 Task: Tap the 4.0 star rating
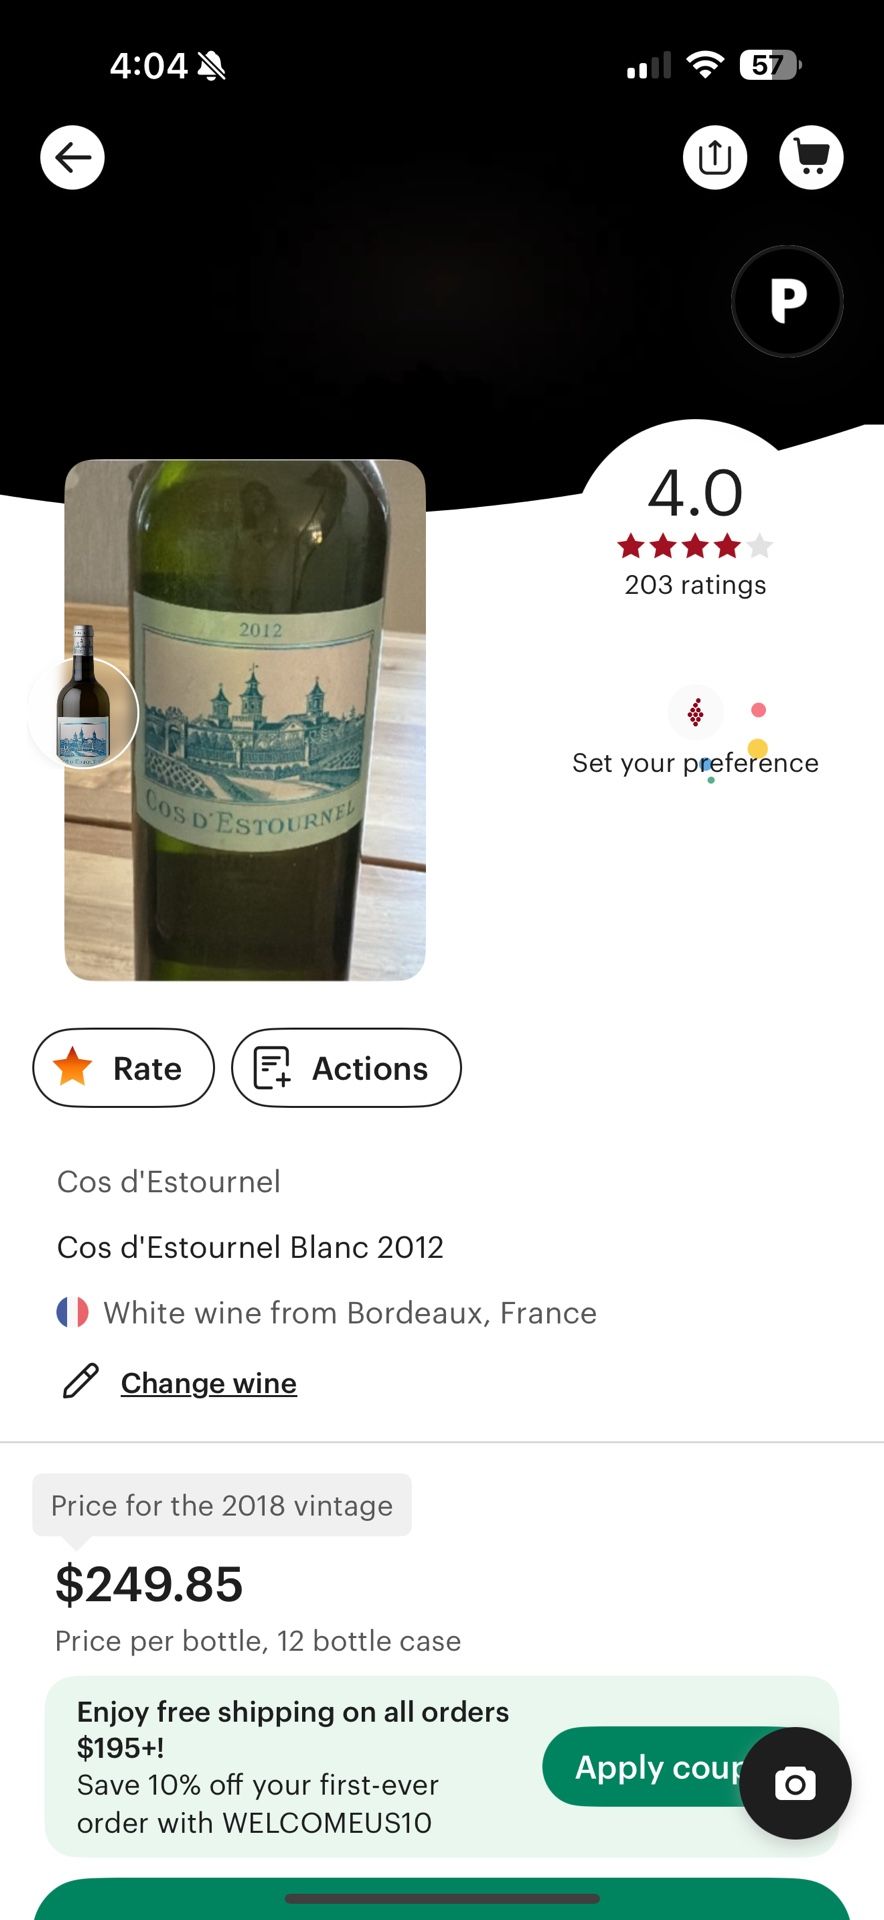[x=695, y=510]
